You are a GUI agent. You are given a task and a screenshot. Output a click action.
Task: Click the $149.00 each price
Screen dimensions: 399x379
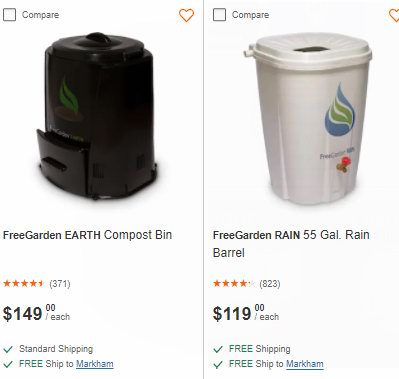coord(36,313)
